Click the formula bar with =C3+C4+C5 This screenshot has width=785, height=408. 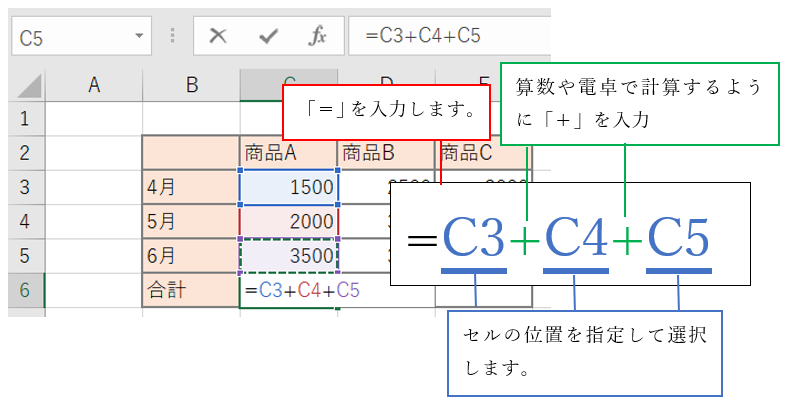point(450,37)
